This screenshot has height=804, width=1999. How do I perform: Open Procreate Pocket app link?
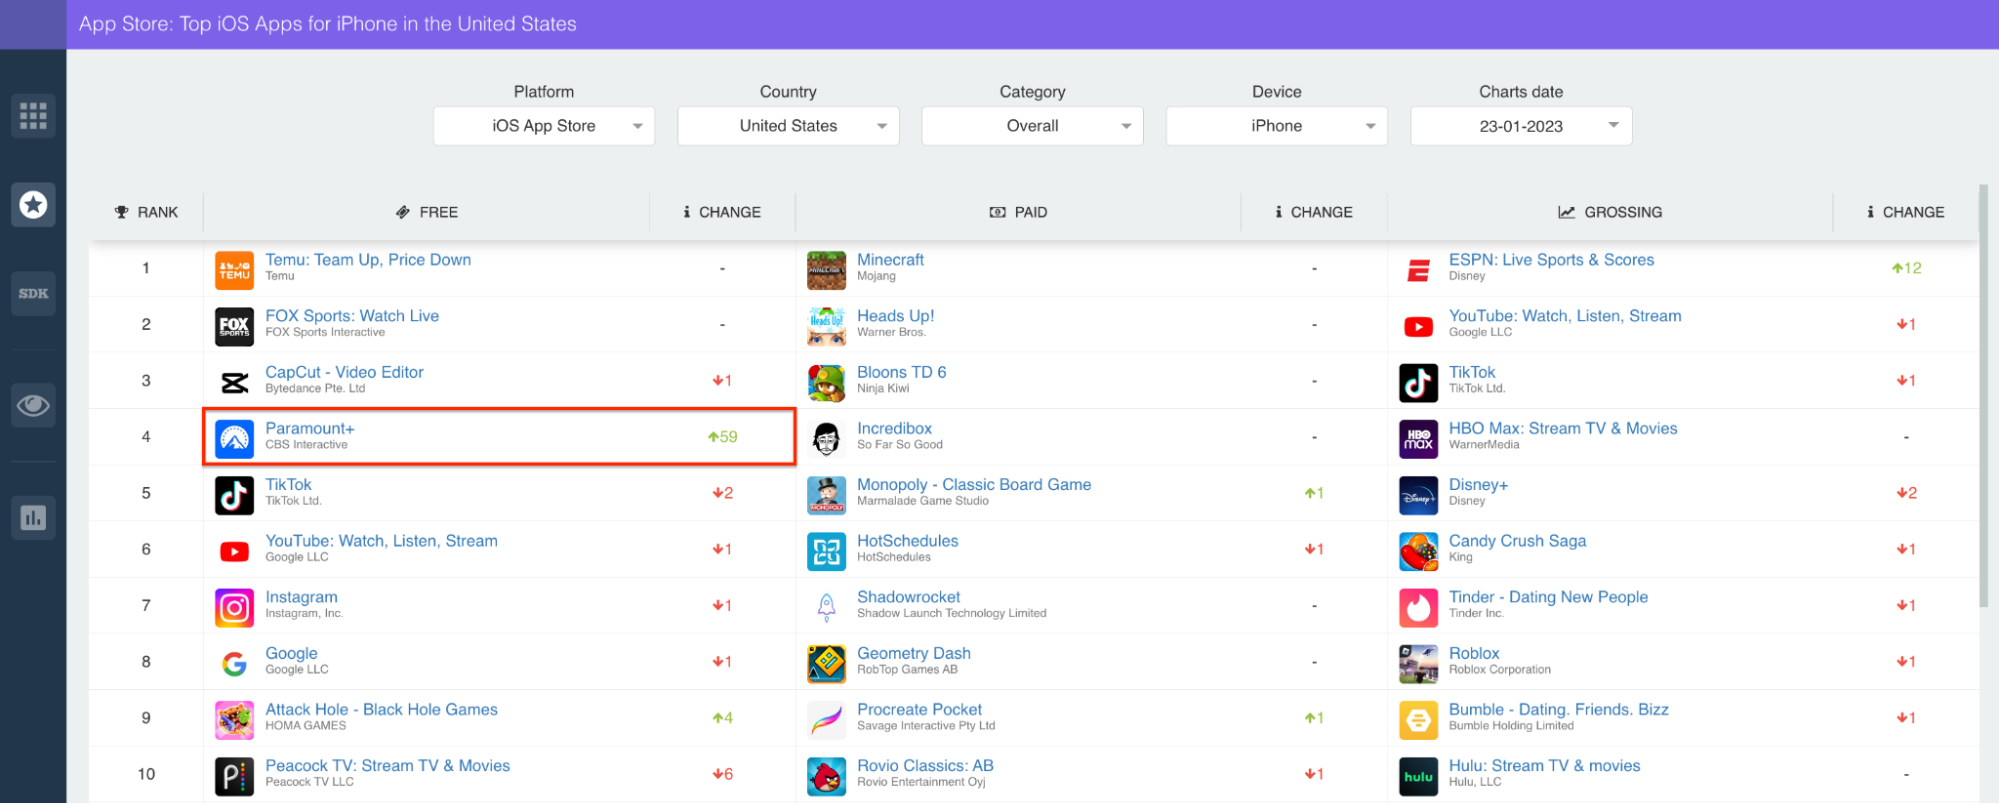(919, 710)
